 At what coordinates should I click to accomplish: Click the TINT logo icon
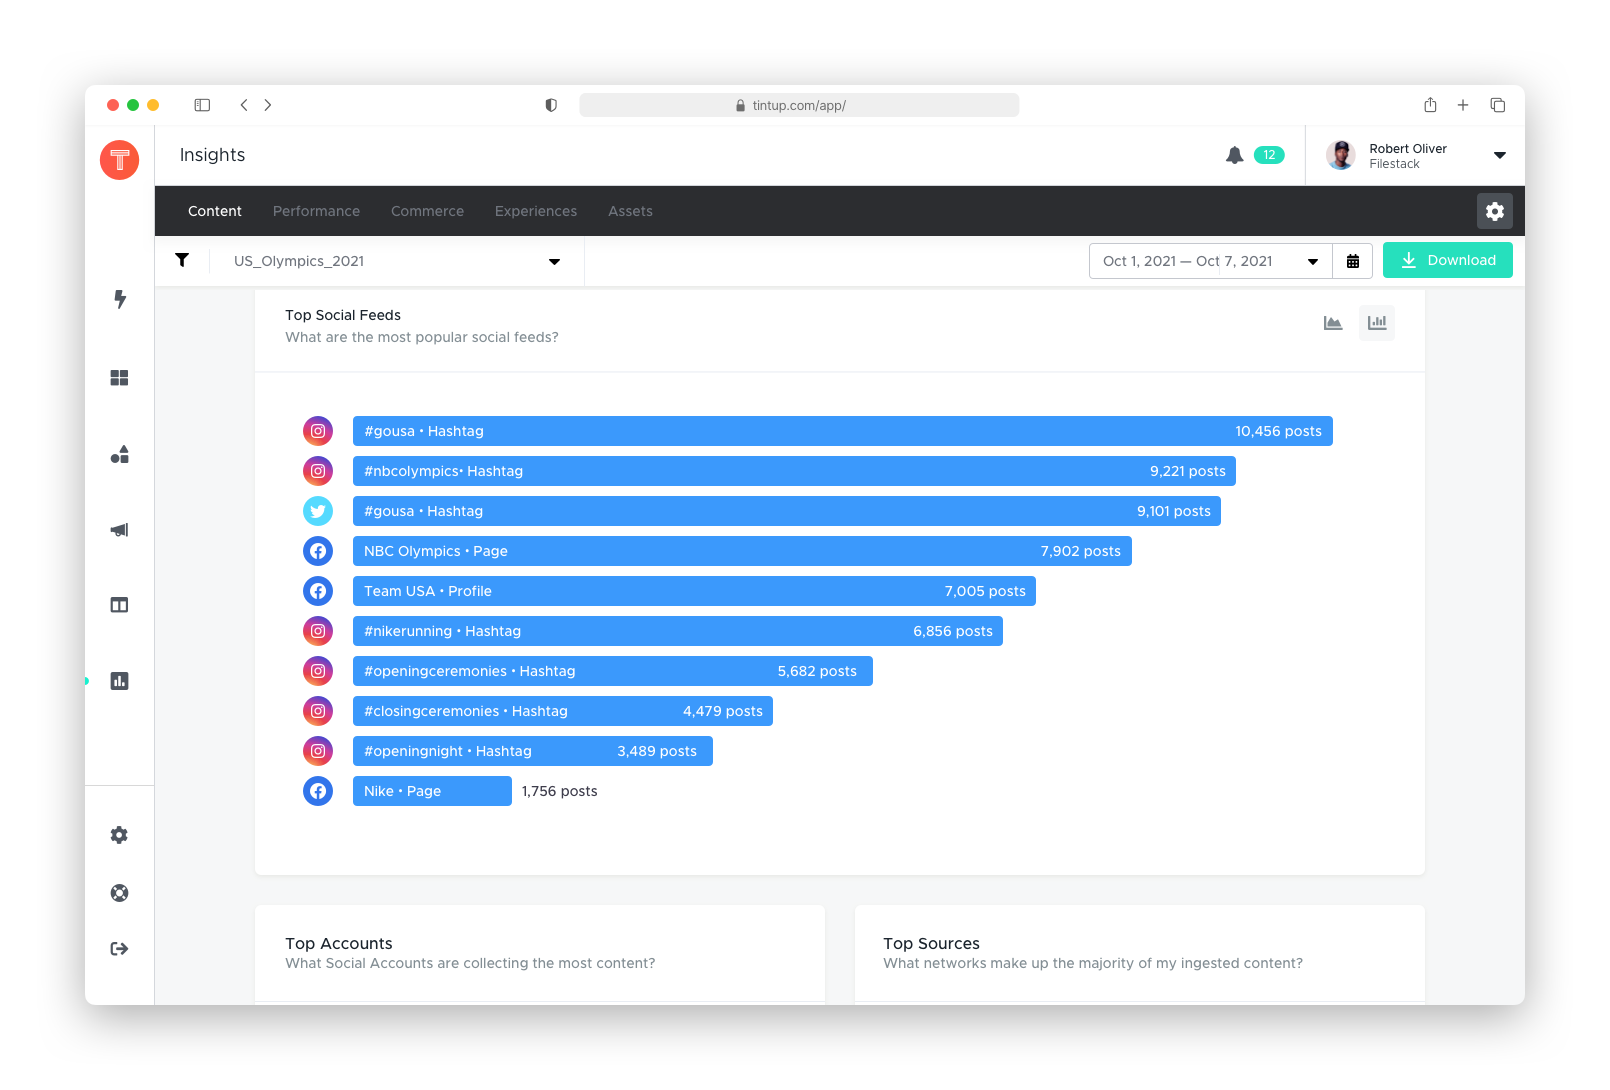[x=119, y=160]
